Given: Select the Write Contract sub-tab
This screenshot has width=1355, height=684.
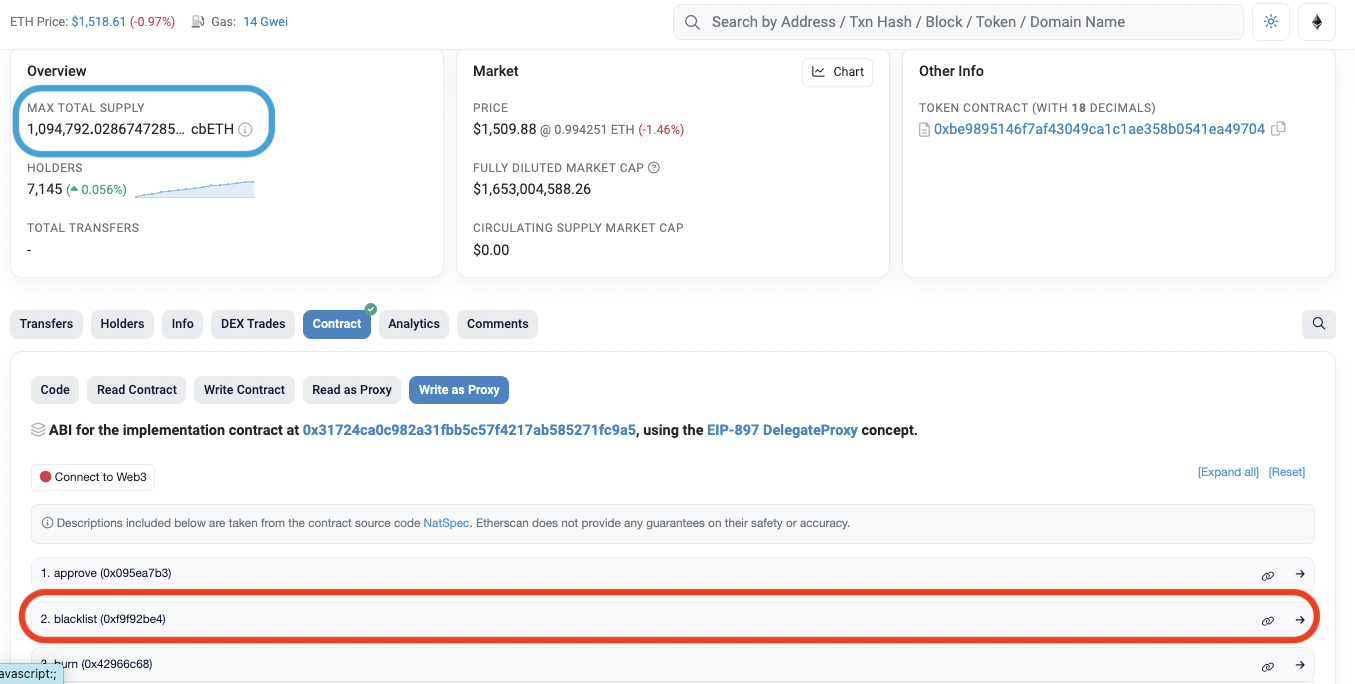Looking at the screenshot, I should (x=245, y=390).
